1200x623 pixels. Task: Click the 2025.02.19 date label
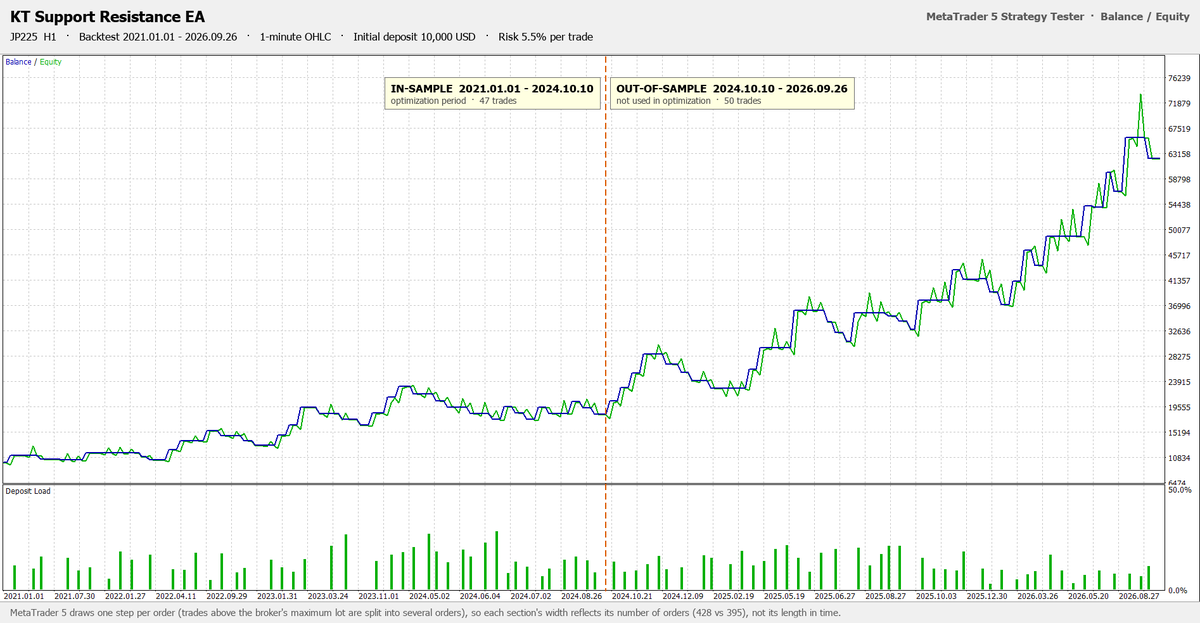[734, 596]
